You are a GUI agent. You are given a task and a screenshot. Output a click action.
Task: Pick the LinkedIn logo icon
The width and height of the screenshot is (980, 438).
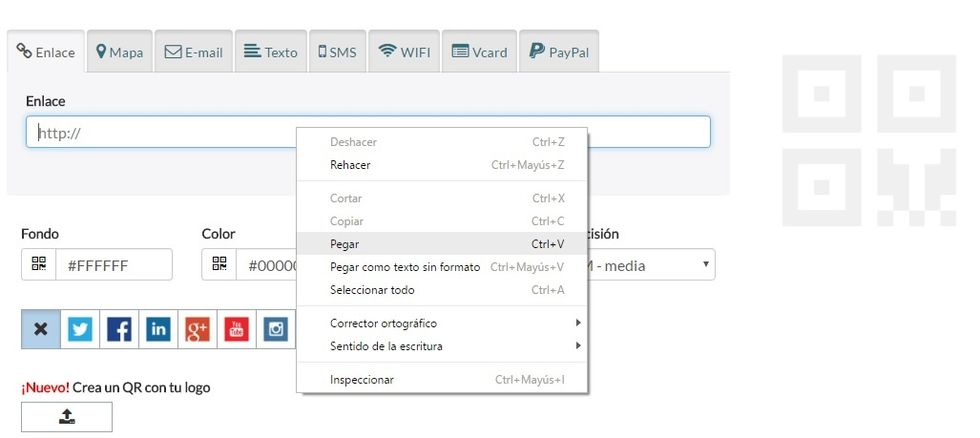[158, 330]
